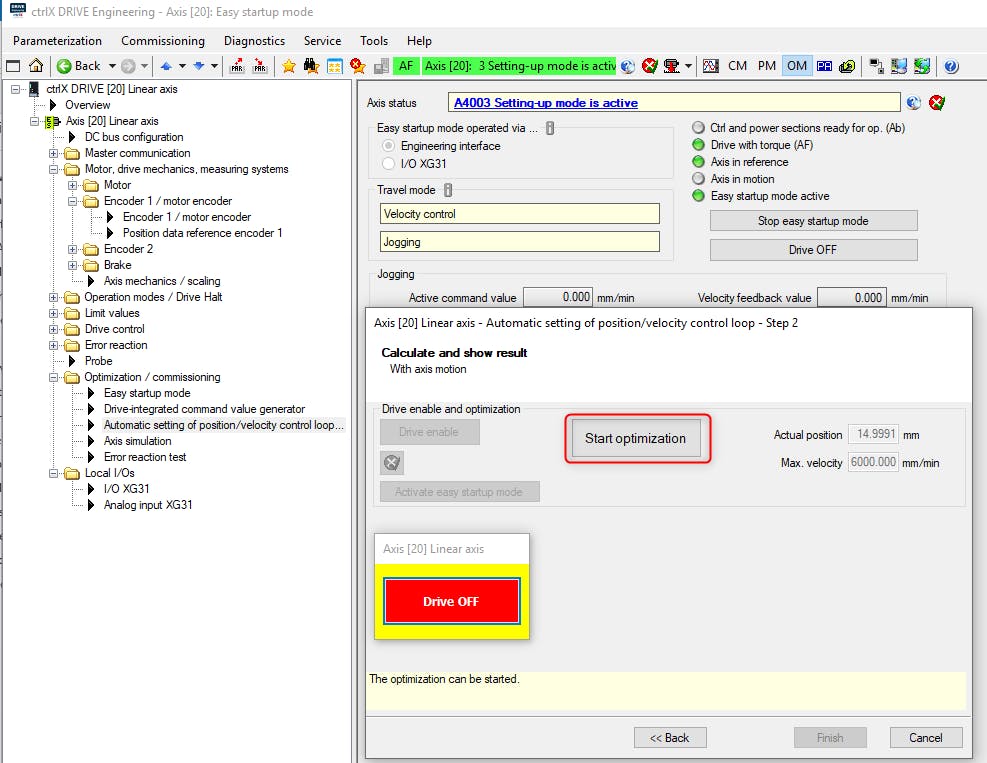Open the Help menu

coord(419,41)
